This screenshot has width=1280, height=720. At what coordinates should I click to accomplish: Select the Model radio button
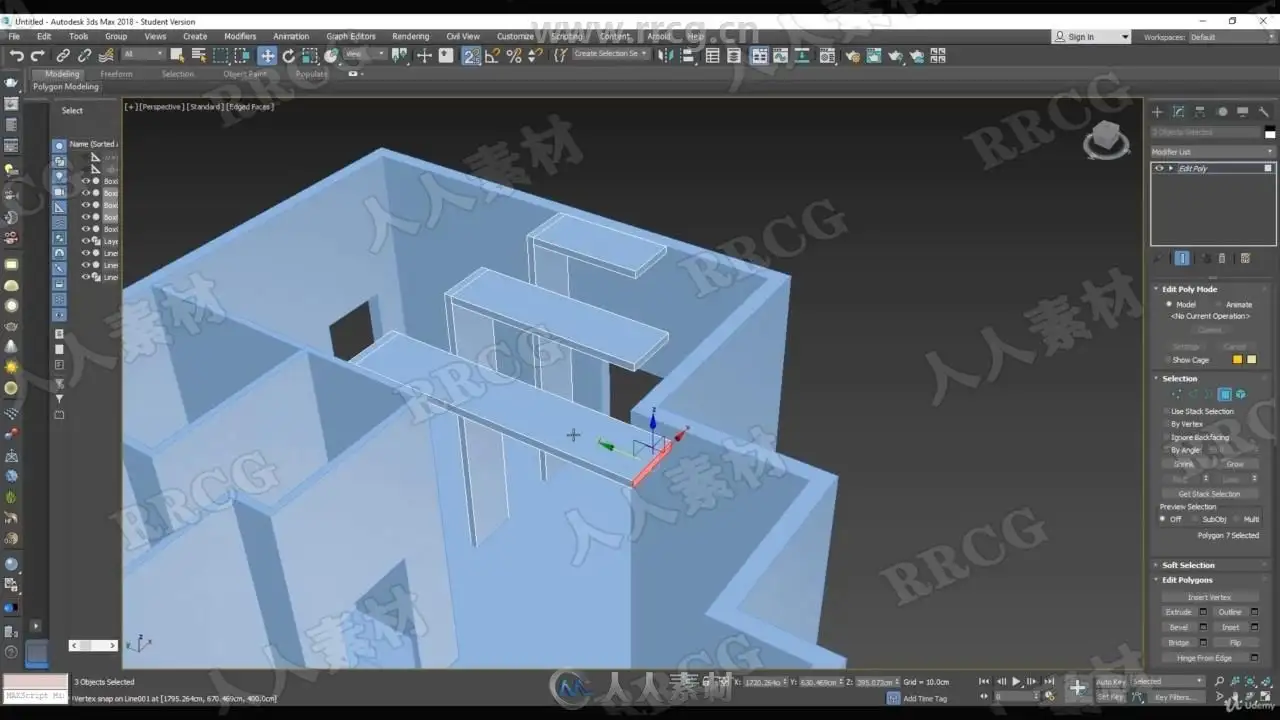pyautogui.click(x=1169, y=304)
